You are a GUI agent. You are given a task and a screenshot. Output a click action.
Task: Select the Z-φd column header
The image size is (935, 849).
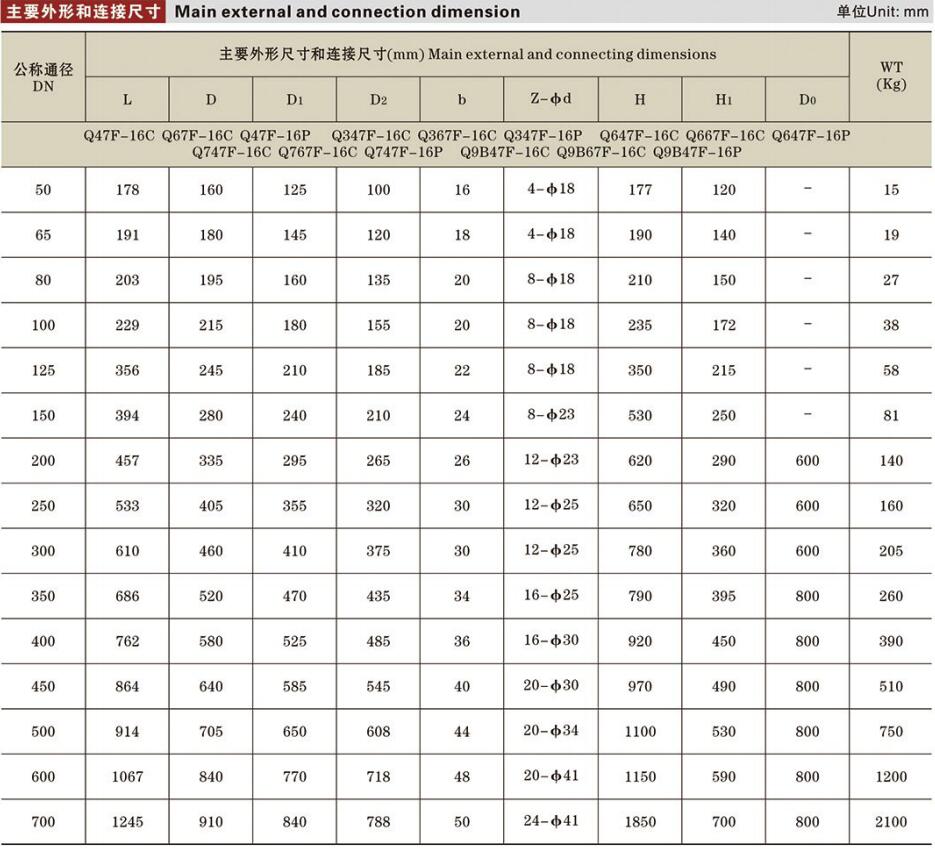549,99
